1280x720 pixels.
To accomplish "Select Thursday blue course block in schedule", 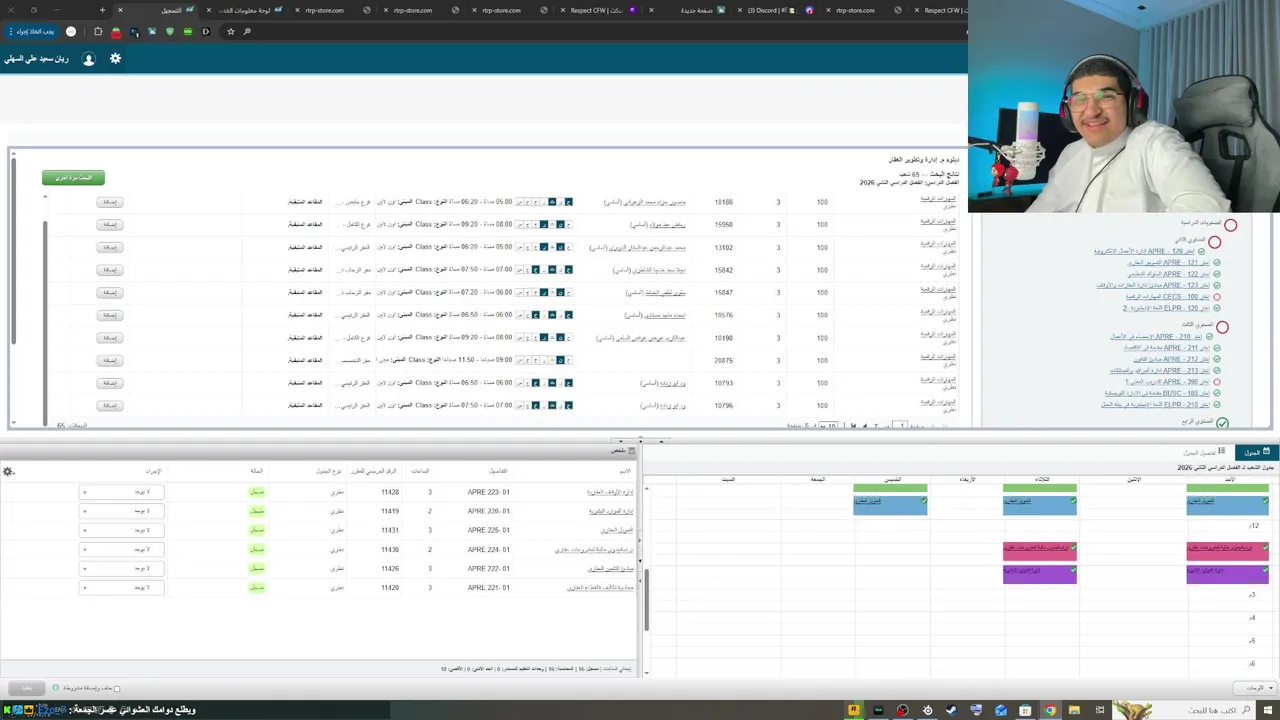I will [x=890, y=505].
